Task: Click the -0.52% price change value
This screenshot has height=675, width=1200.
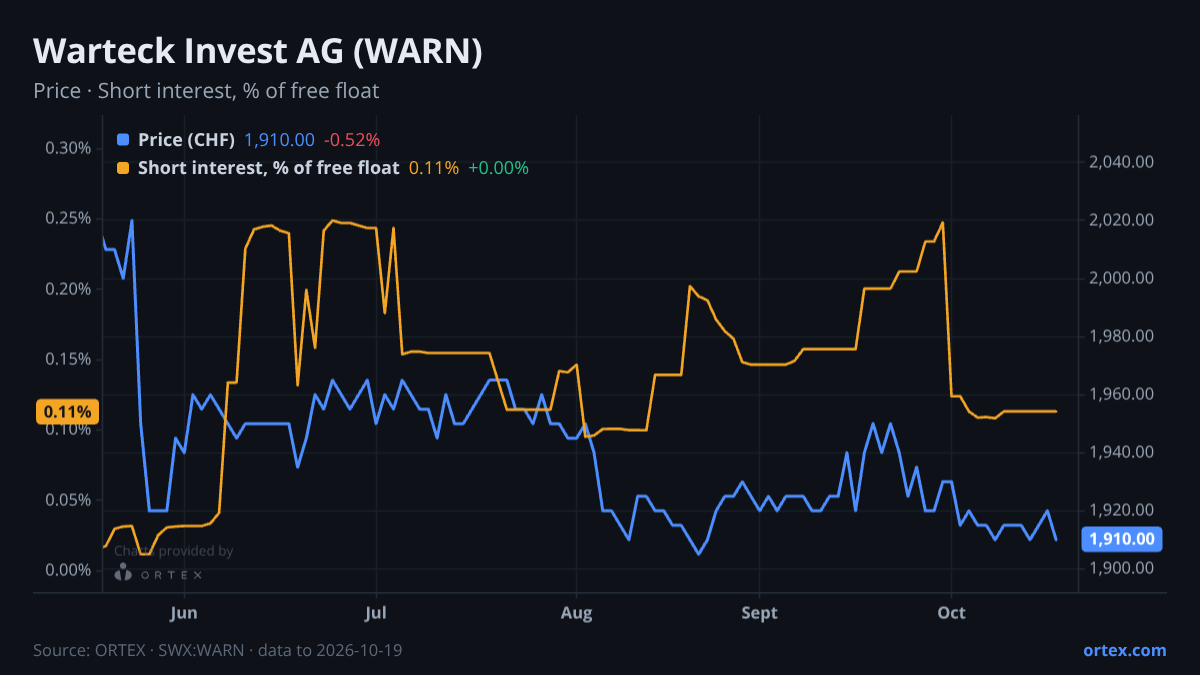Action: (352, 140)
